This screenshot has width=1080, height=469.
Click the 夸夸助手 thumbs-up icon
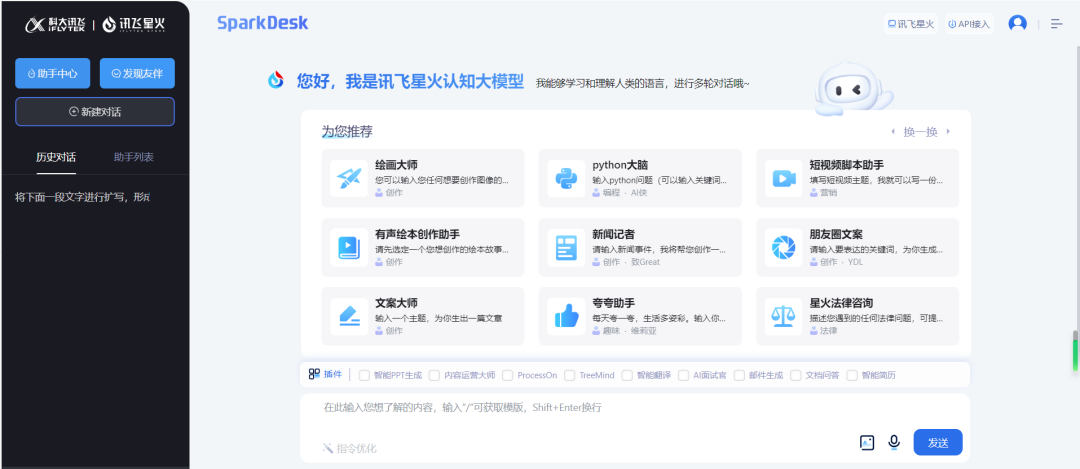[566, 317]
